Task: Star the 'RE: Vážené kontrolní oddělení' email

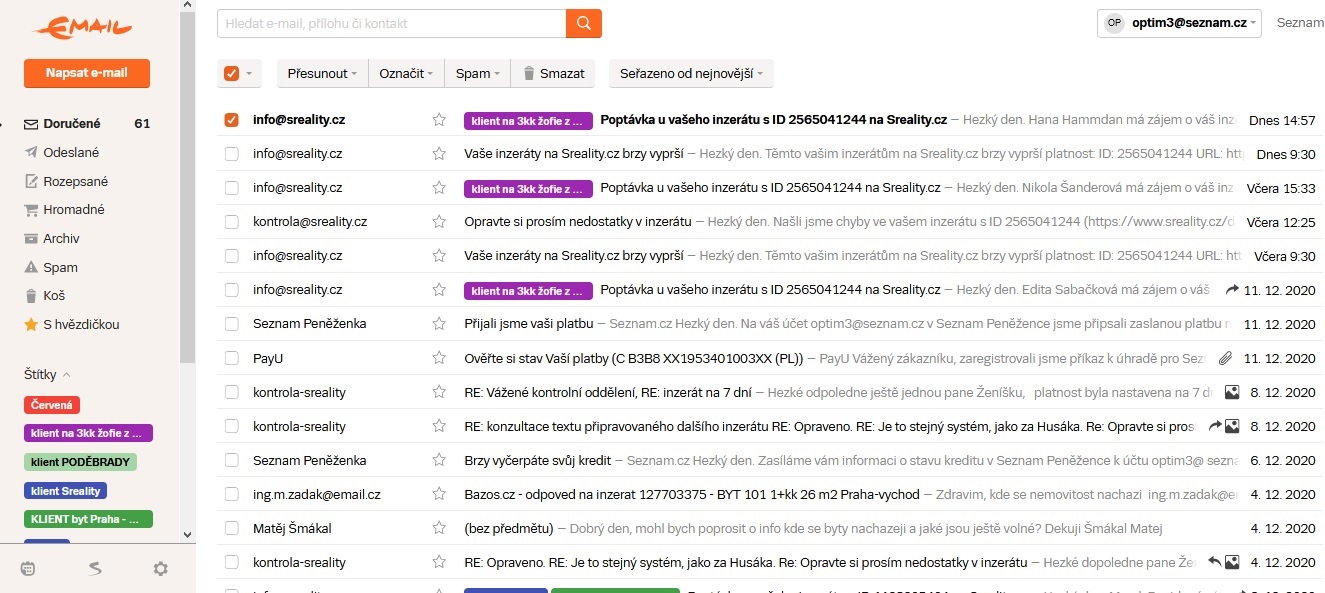Action: click(439, 392)
